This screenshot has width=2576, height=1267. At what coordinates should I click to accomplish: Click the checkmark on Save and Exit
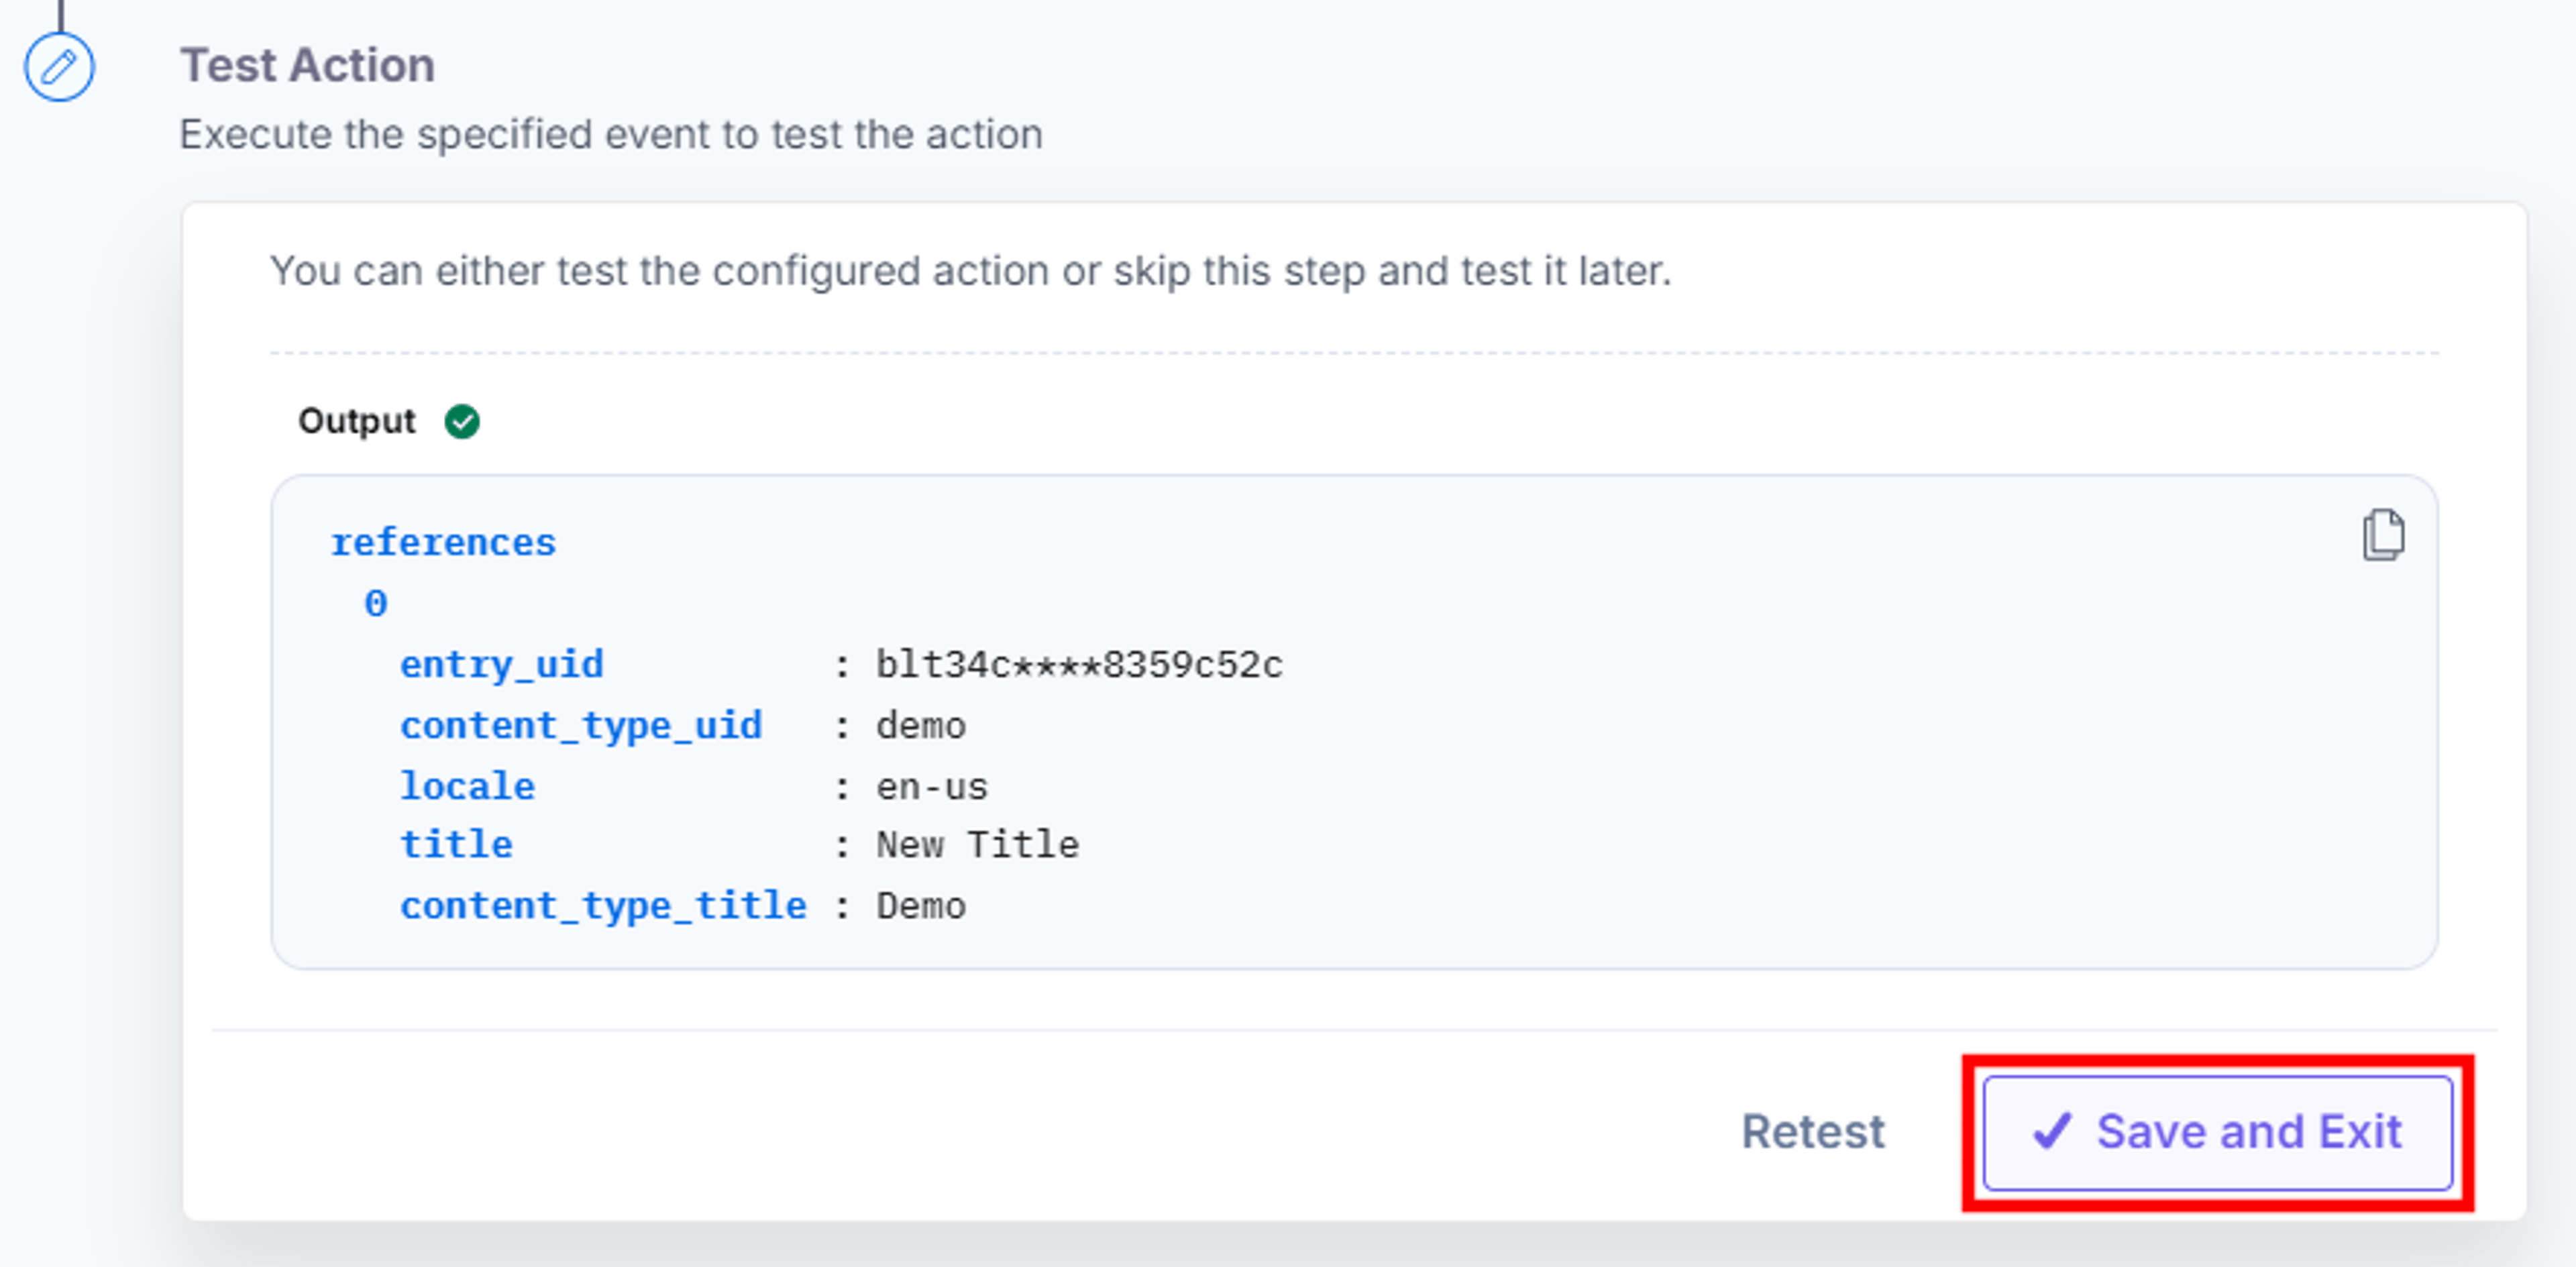coord(2053,1131)
